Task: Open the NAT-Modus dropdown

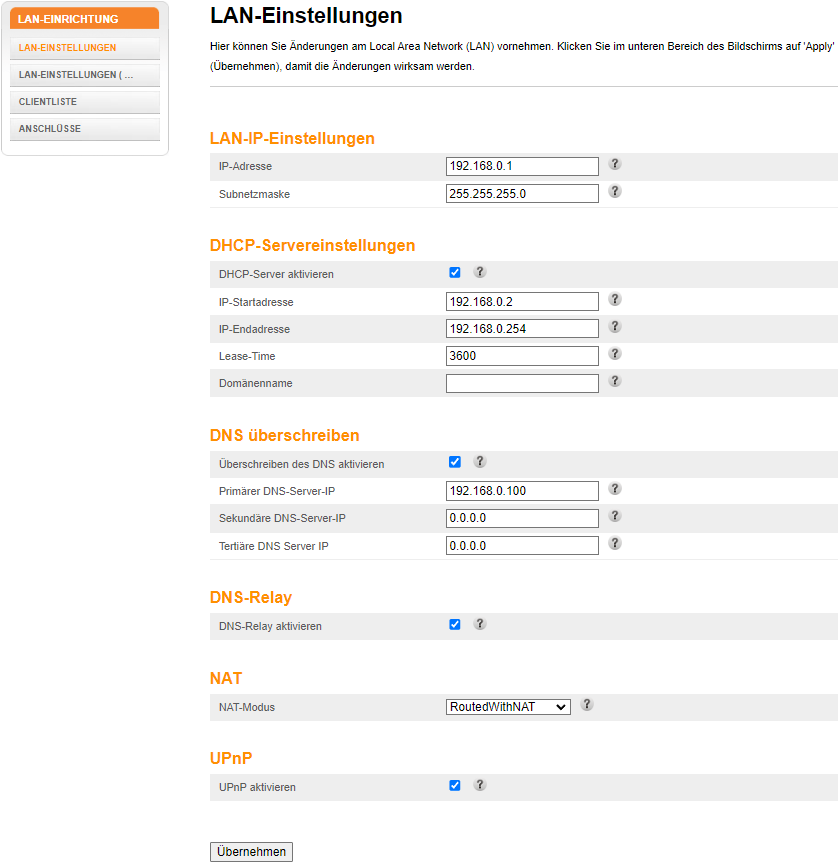Action: [508, 707]
